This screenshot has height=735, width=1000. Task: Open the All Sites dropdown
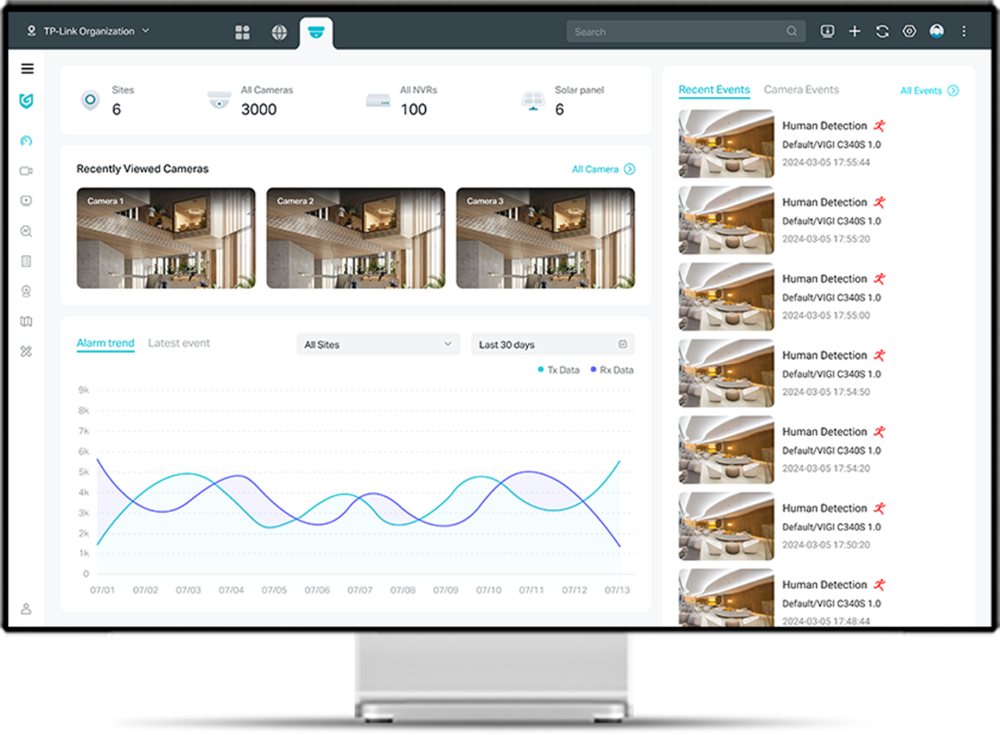[377, 343]
